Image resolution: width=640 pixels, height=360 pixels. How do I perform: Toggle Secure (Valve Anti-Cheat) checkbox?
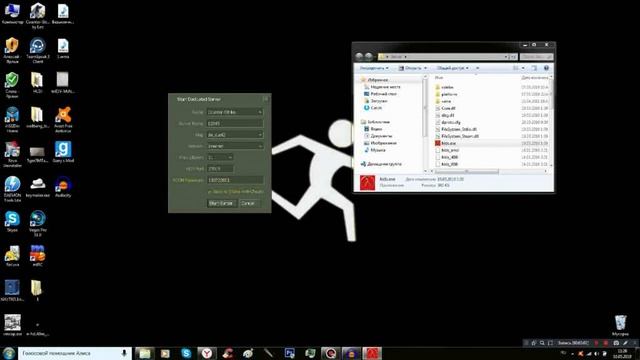[x=210, y=191]
